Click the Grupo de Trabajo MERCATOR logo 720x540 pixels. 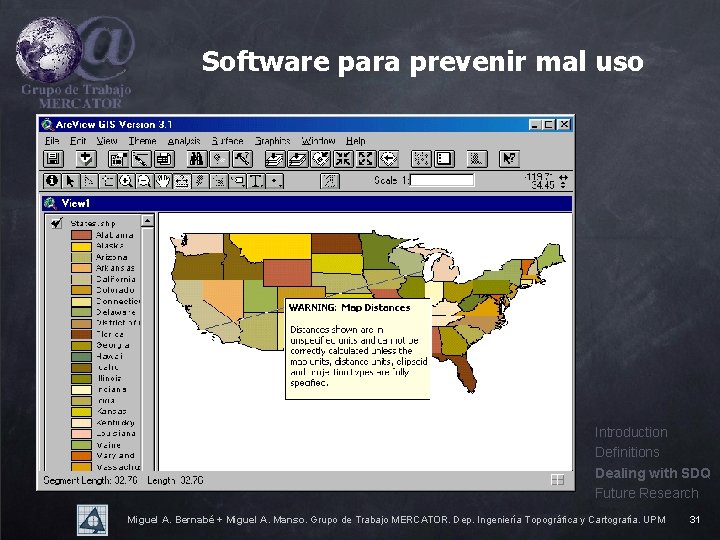pyautogui.click(x=75, y=62)
